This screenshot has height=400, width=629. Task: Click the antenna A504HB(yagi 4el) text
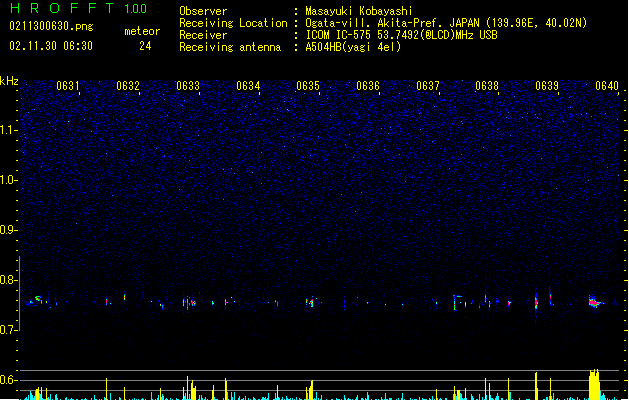[353, 47]
